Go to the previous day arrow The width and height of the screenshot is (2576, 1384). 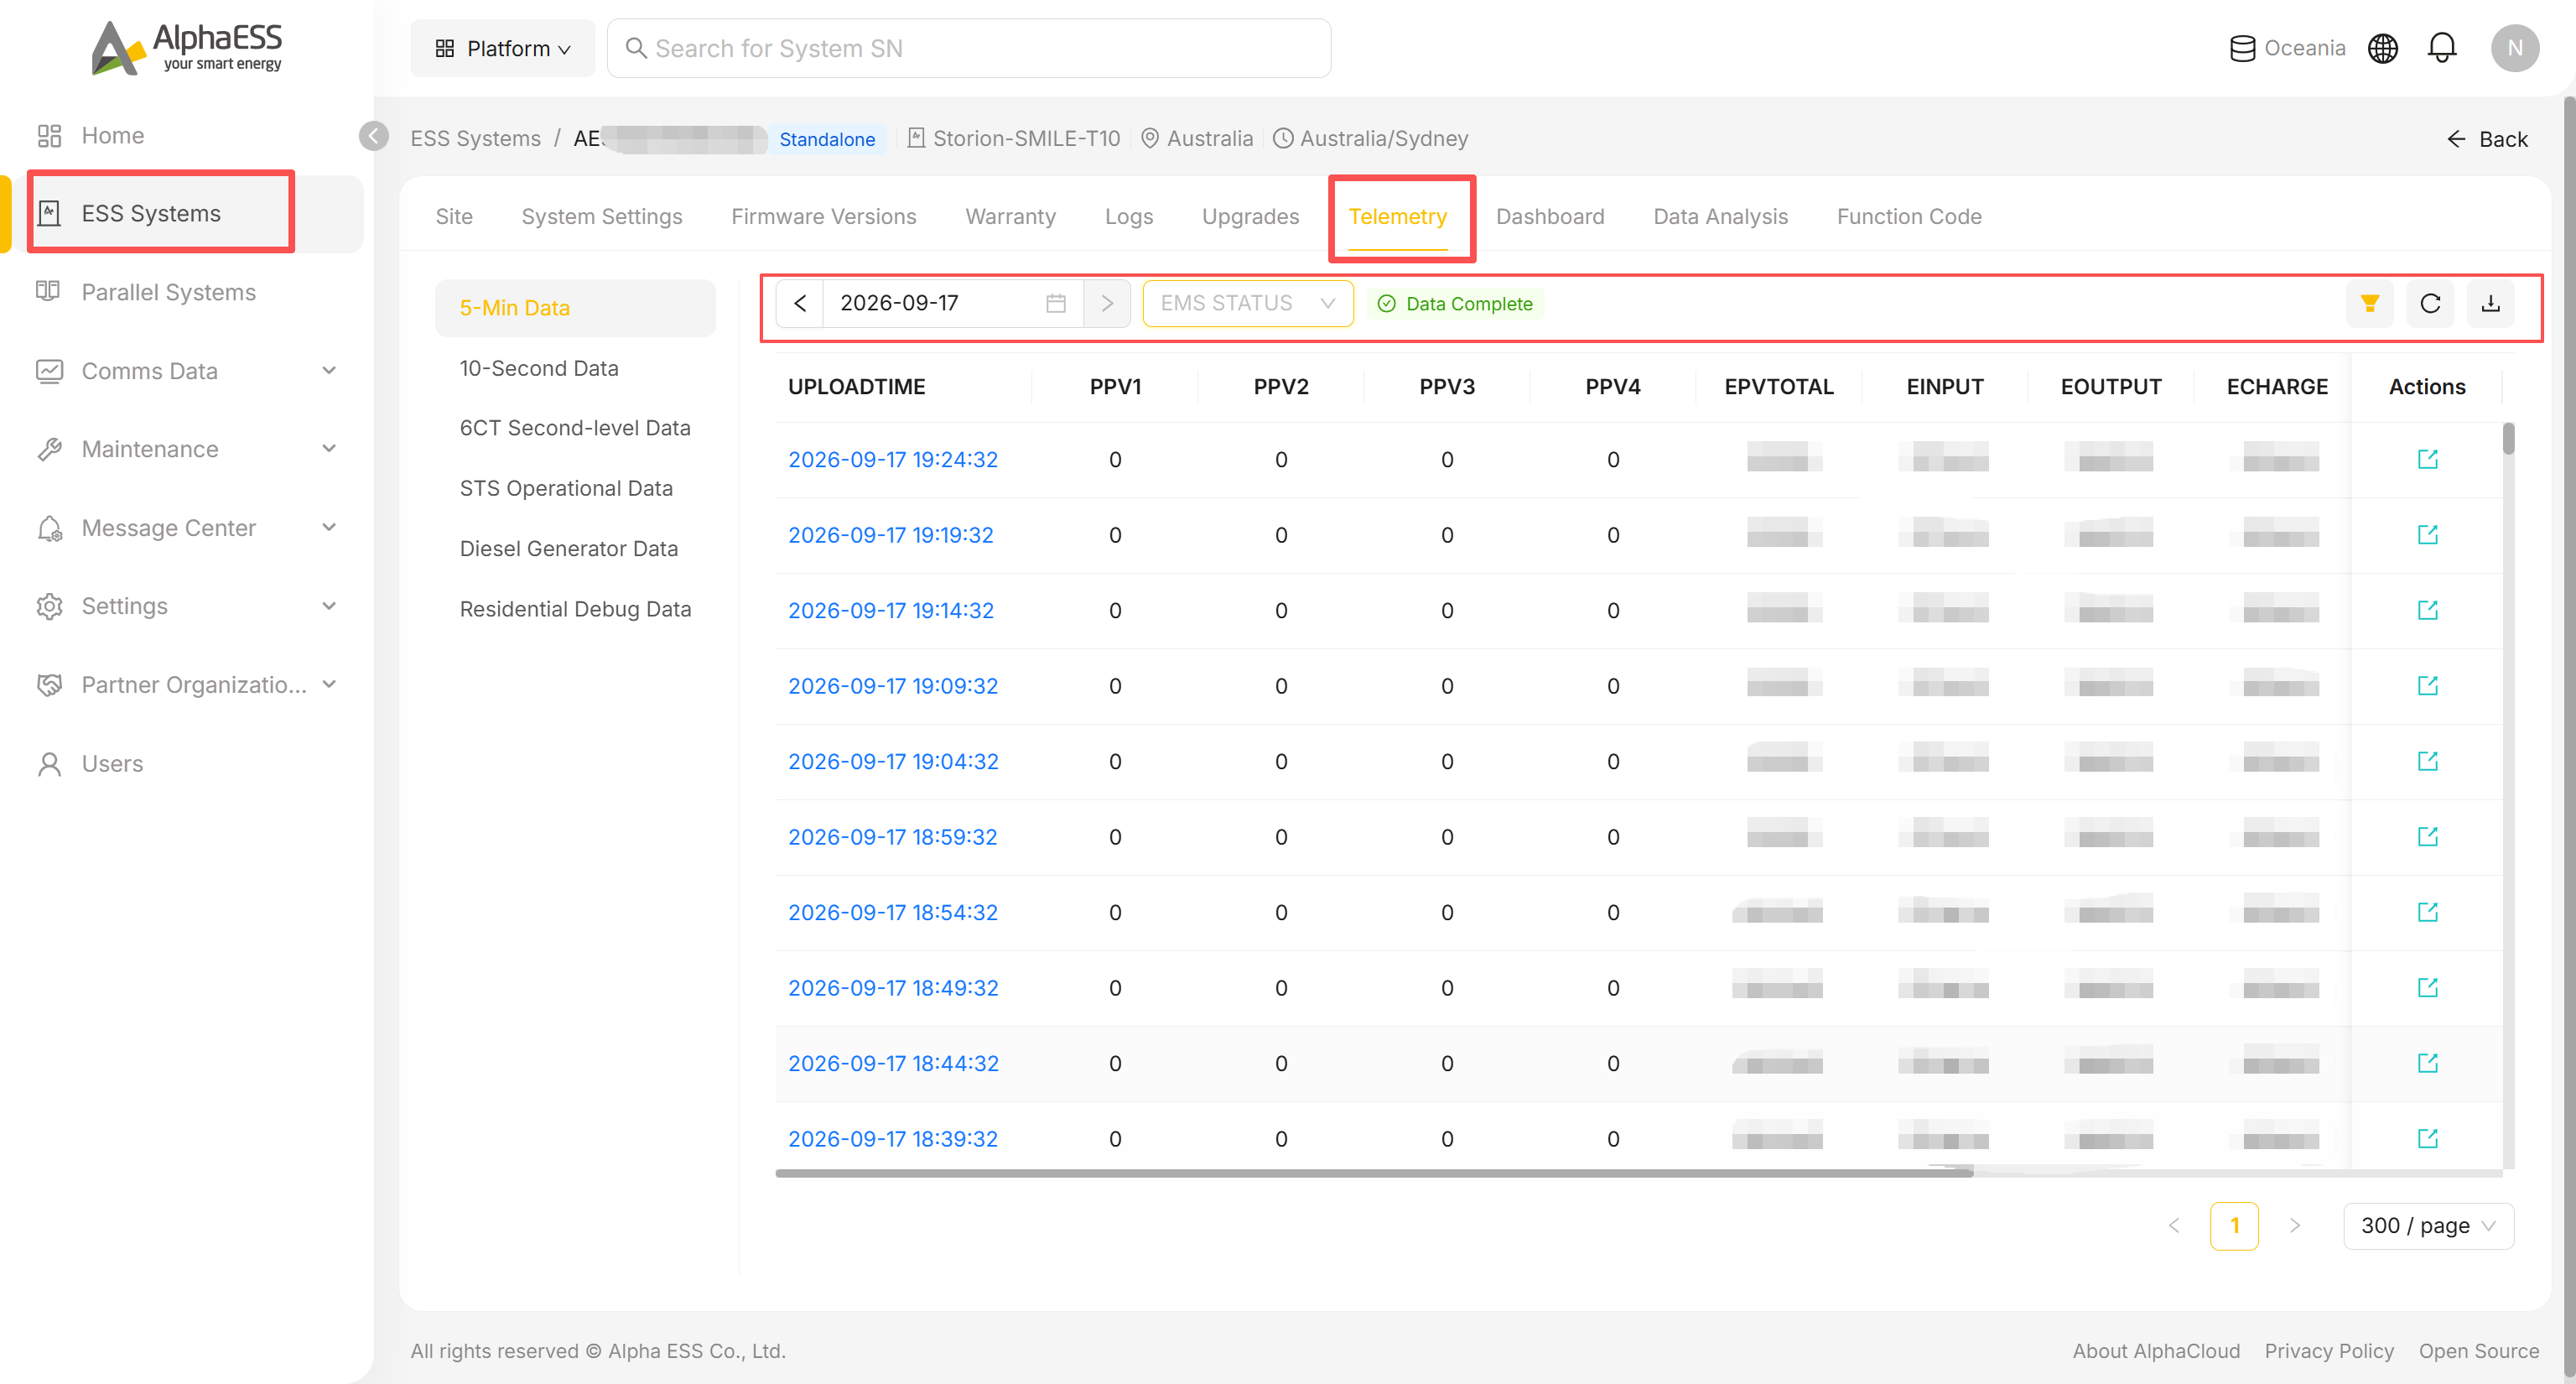(800, 303)
